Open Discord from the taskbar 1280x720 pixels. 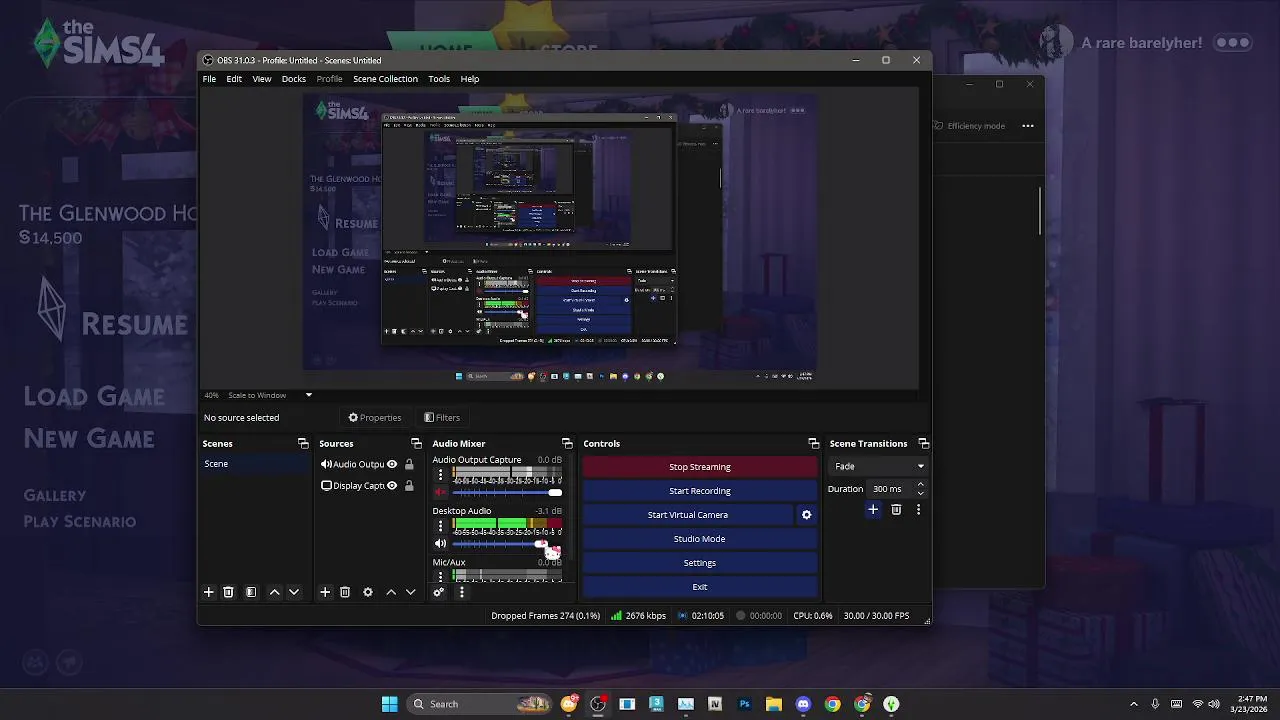pyautogui.click(x=803, y=704)
